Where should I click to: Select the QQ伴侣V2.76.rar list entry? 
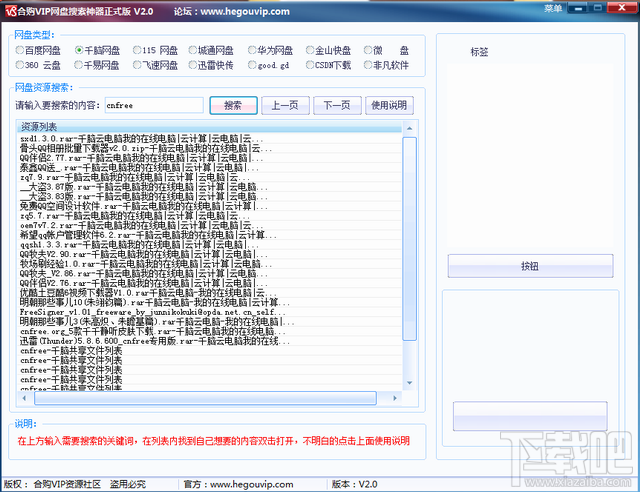pos(209,283)
